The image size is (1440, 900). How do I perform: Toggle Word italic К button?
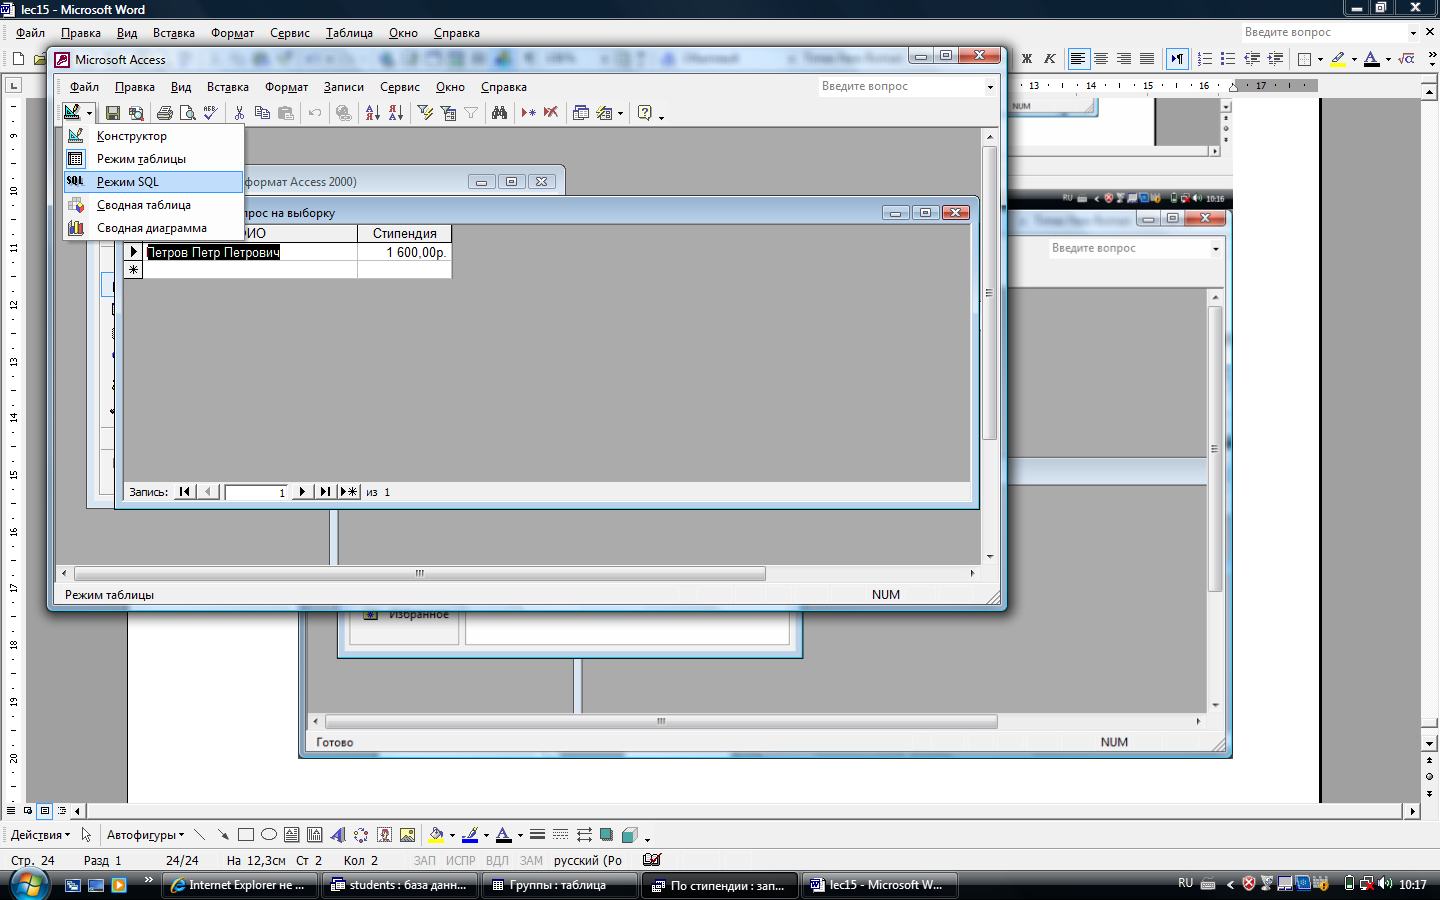pos(1049,59)
